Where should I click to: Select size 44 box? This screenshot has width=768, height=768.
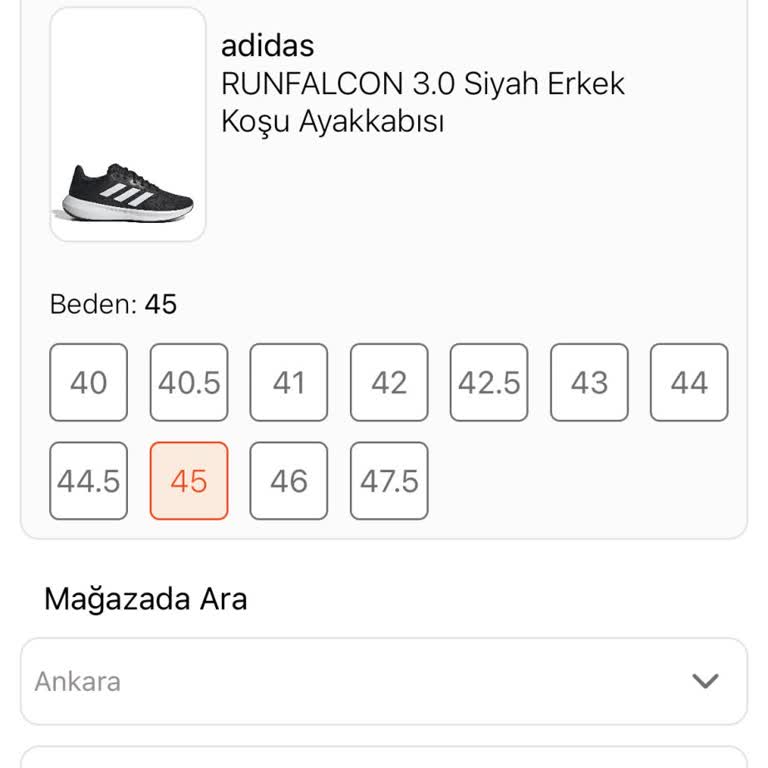[x=689, y=382]
